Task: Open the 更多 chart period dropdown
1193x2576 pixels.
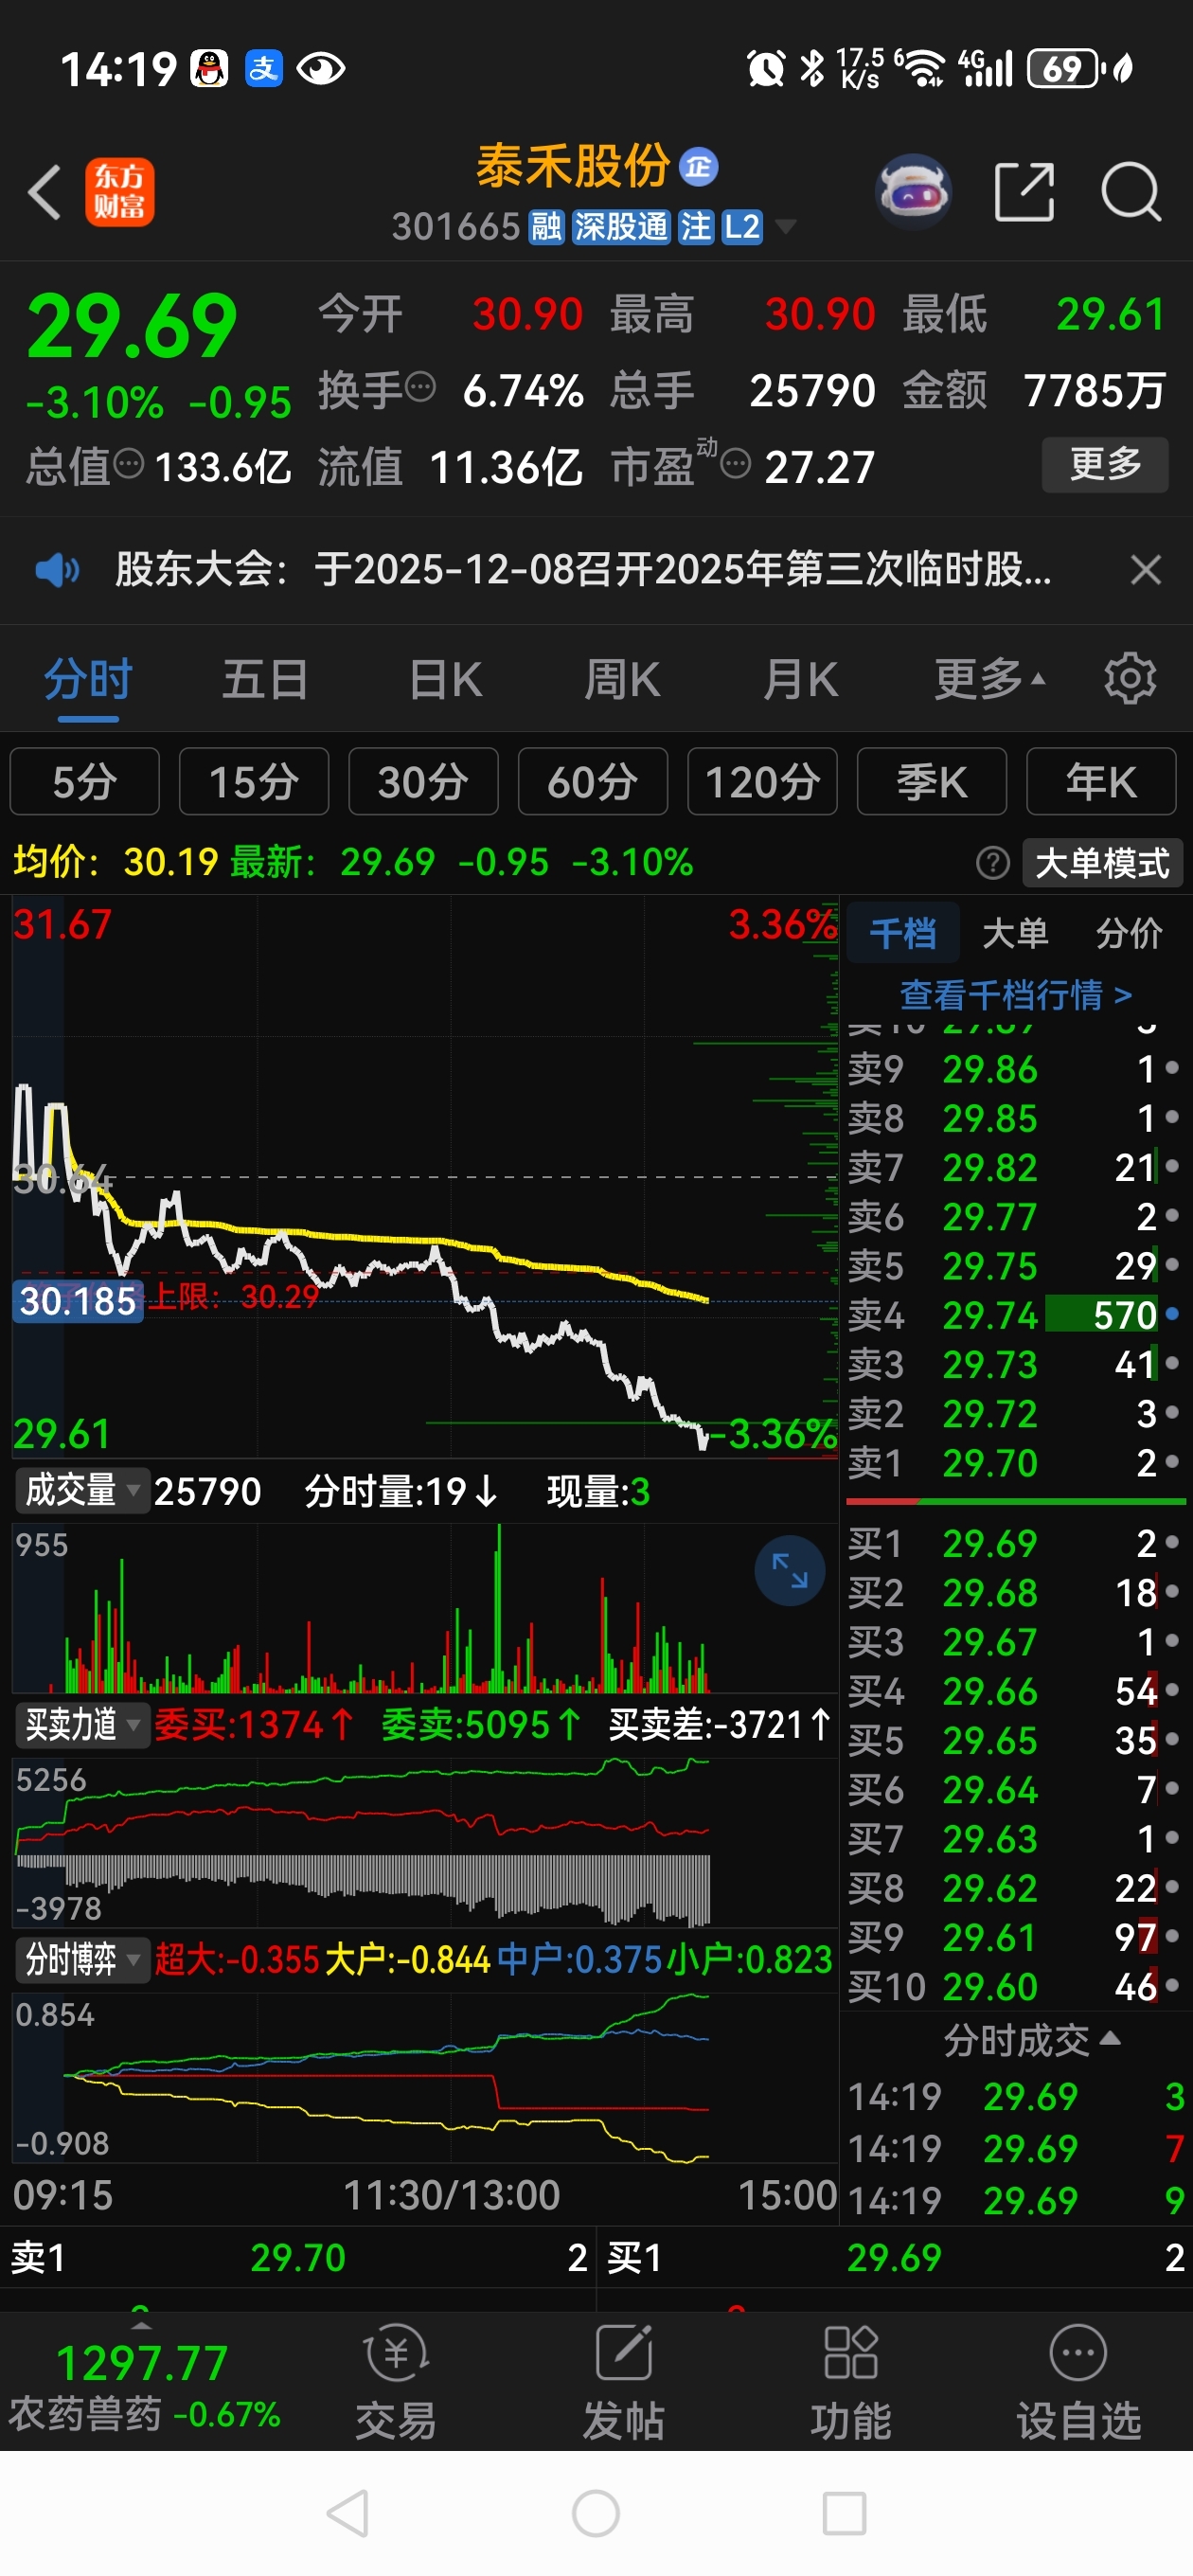Action: pyautogui.click(x=989, y=679)
